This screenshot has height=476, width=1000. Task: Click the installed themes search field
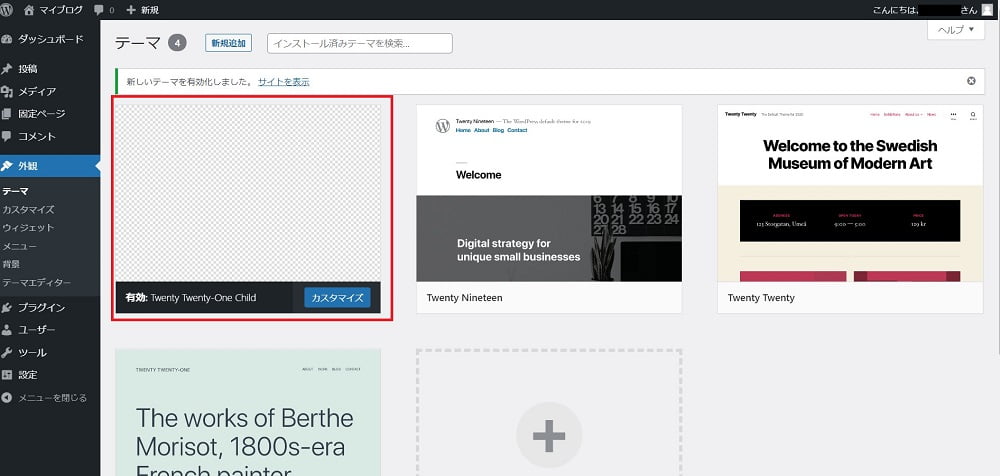pyautogui.click(x=360, y=43)
